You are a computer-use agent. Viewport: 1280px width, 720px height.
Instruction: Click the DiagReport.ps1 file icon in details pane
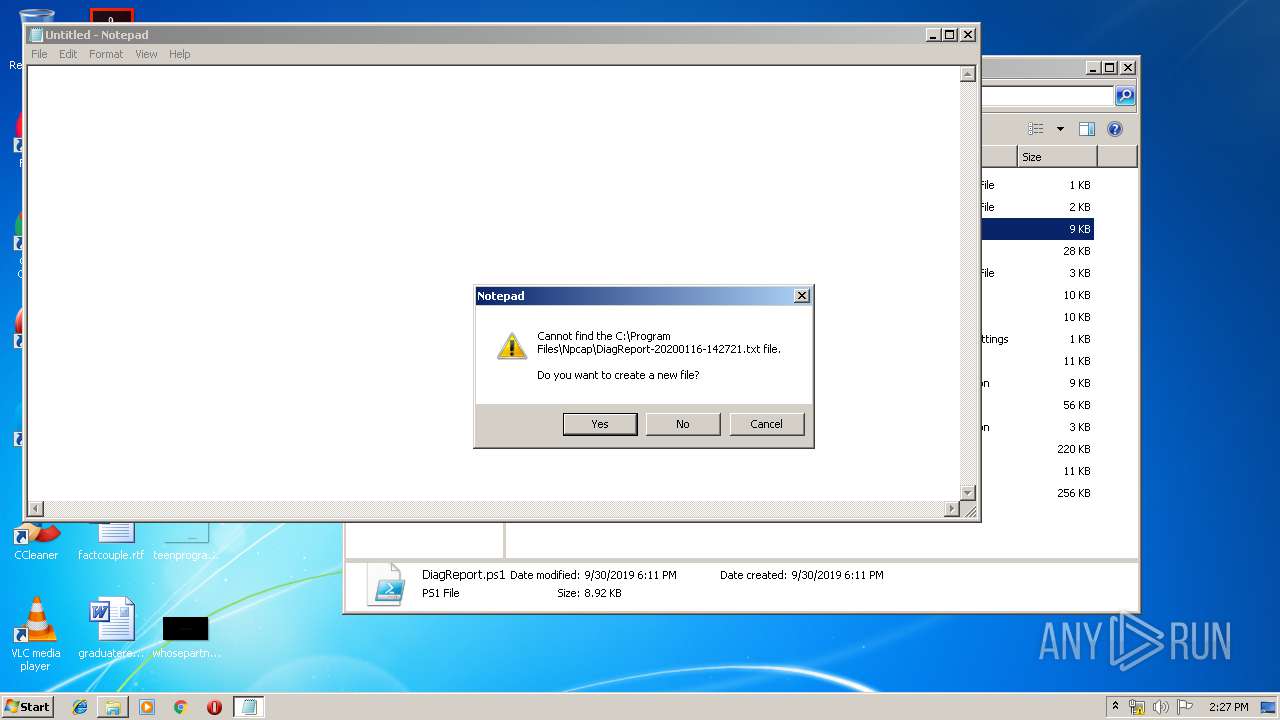386,584
